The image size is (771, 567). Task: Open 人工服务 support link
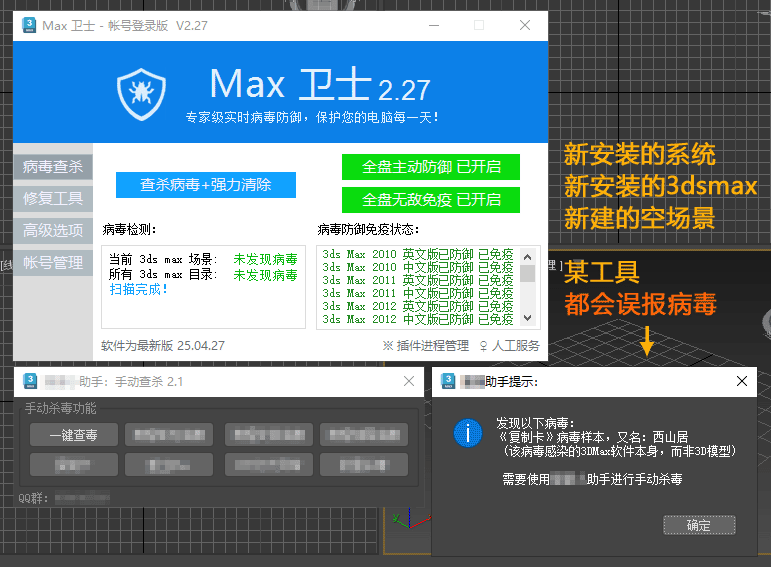click(509, 346)
